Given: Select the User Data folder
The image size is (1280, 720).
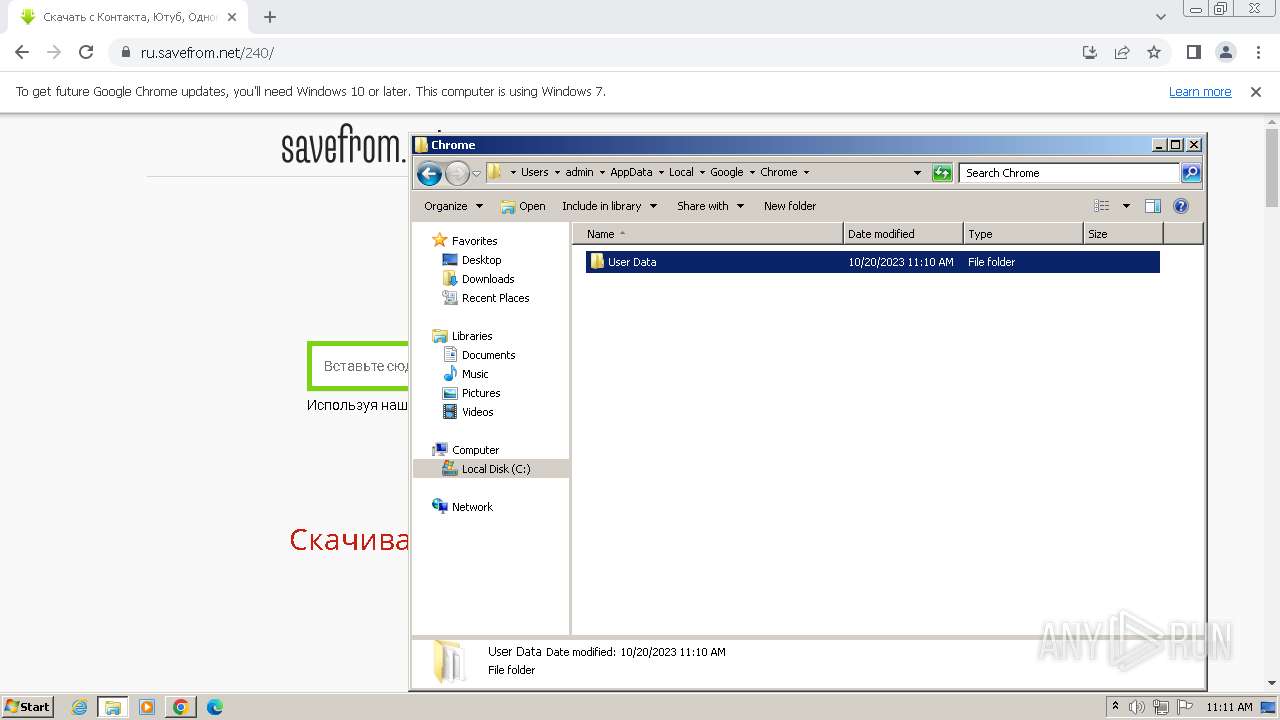Looking at the screenshot, I should tap(872, 262).
